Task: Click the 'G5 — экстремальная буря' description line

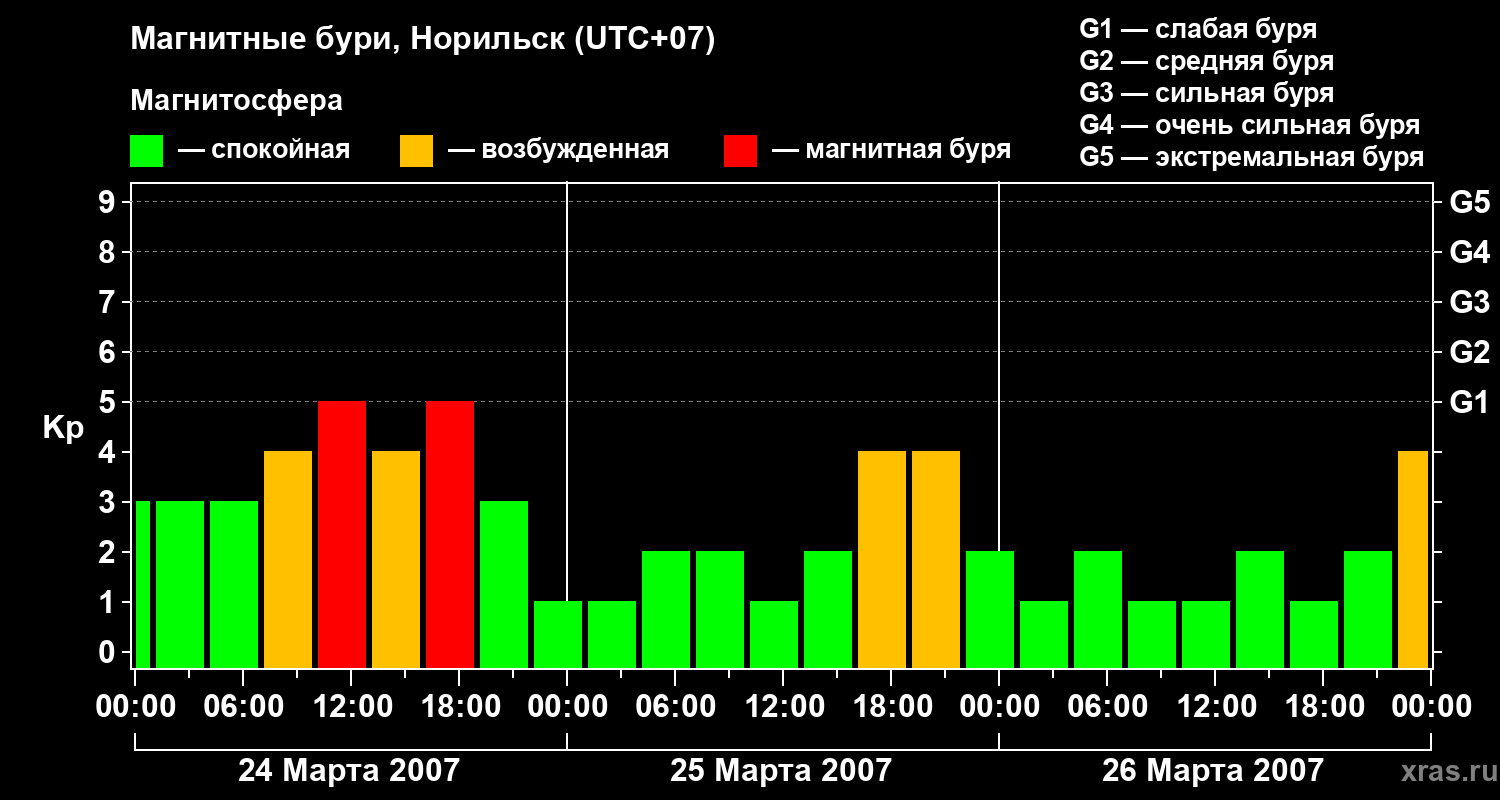Action: [x=1252, y=157]
